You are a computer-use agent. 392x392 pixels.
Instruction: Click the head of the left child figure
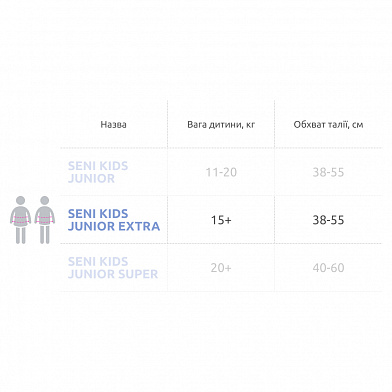(20, 200)
